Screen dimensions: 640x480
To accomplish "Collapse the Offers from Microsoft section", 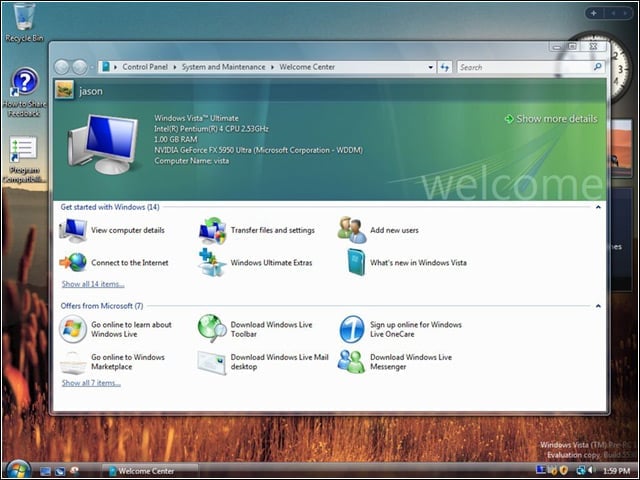I will tap(598, 306).
